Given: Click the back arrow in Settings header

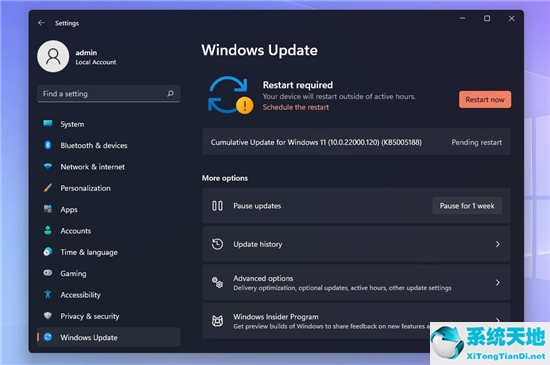Looking at the screenshot, I should 41,23.
